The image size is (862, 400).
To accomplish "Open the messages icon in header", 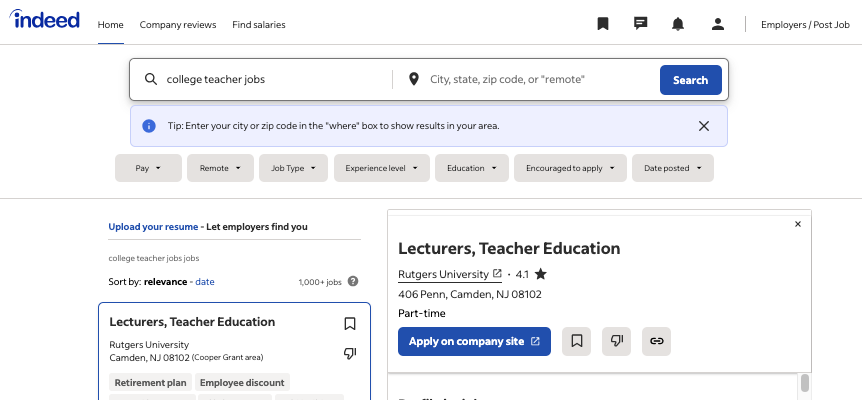I will coord(640,24).
